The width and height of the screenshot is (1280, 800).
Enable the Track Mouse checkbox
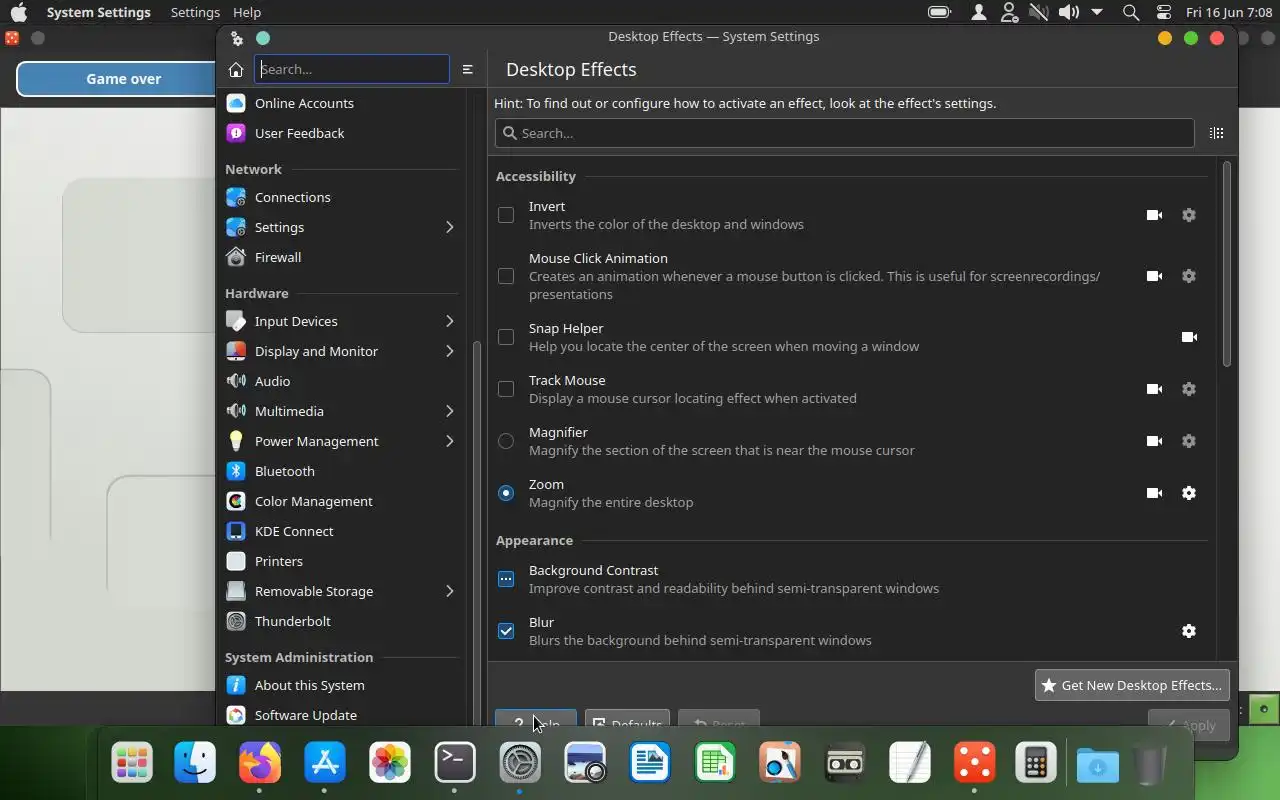[506, 389]
